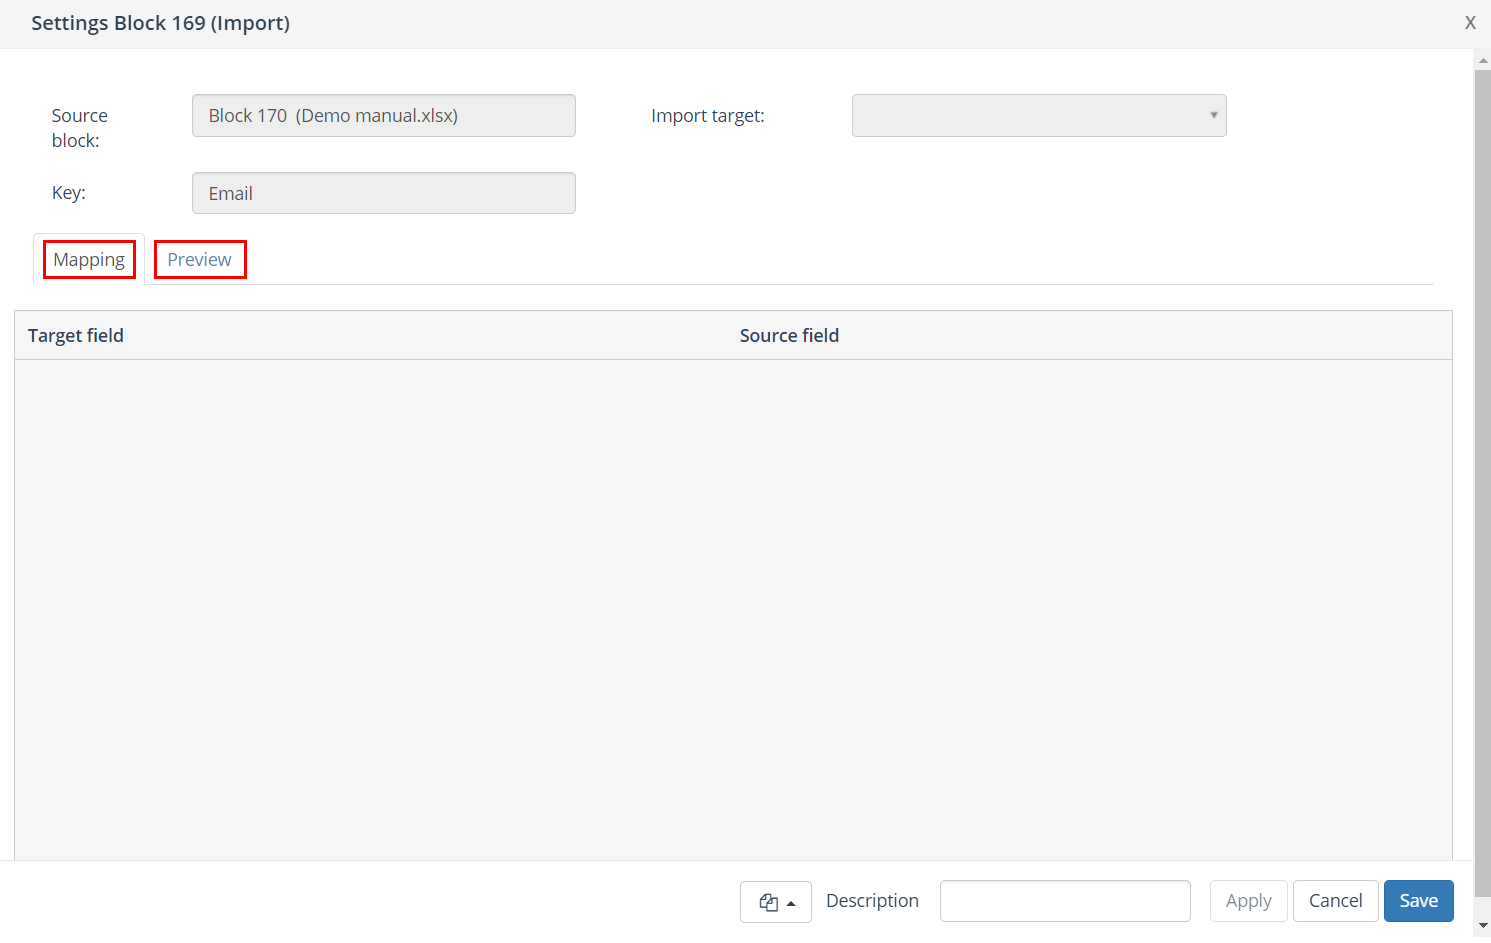Hit the Apply button

[1248, 901]
